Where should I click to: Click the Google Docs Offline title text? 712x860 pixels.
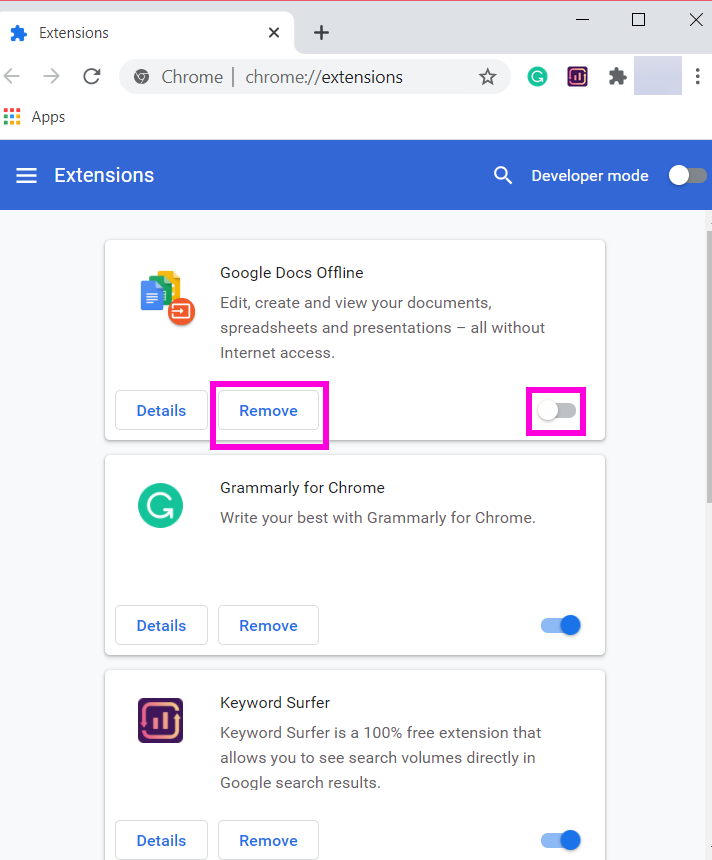point(292,273)
